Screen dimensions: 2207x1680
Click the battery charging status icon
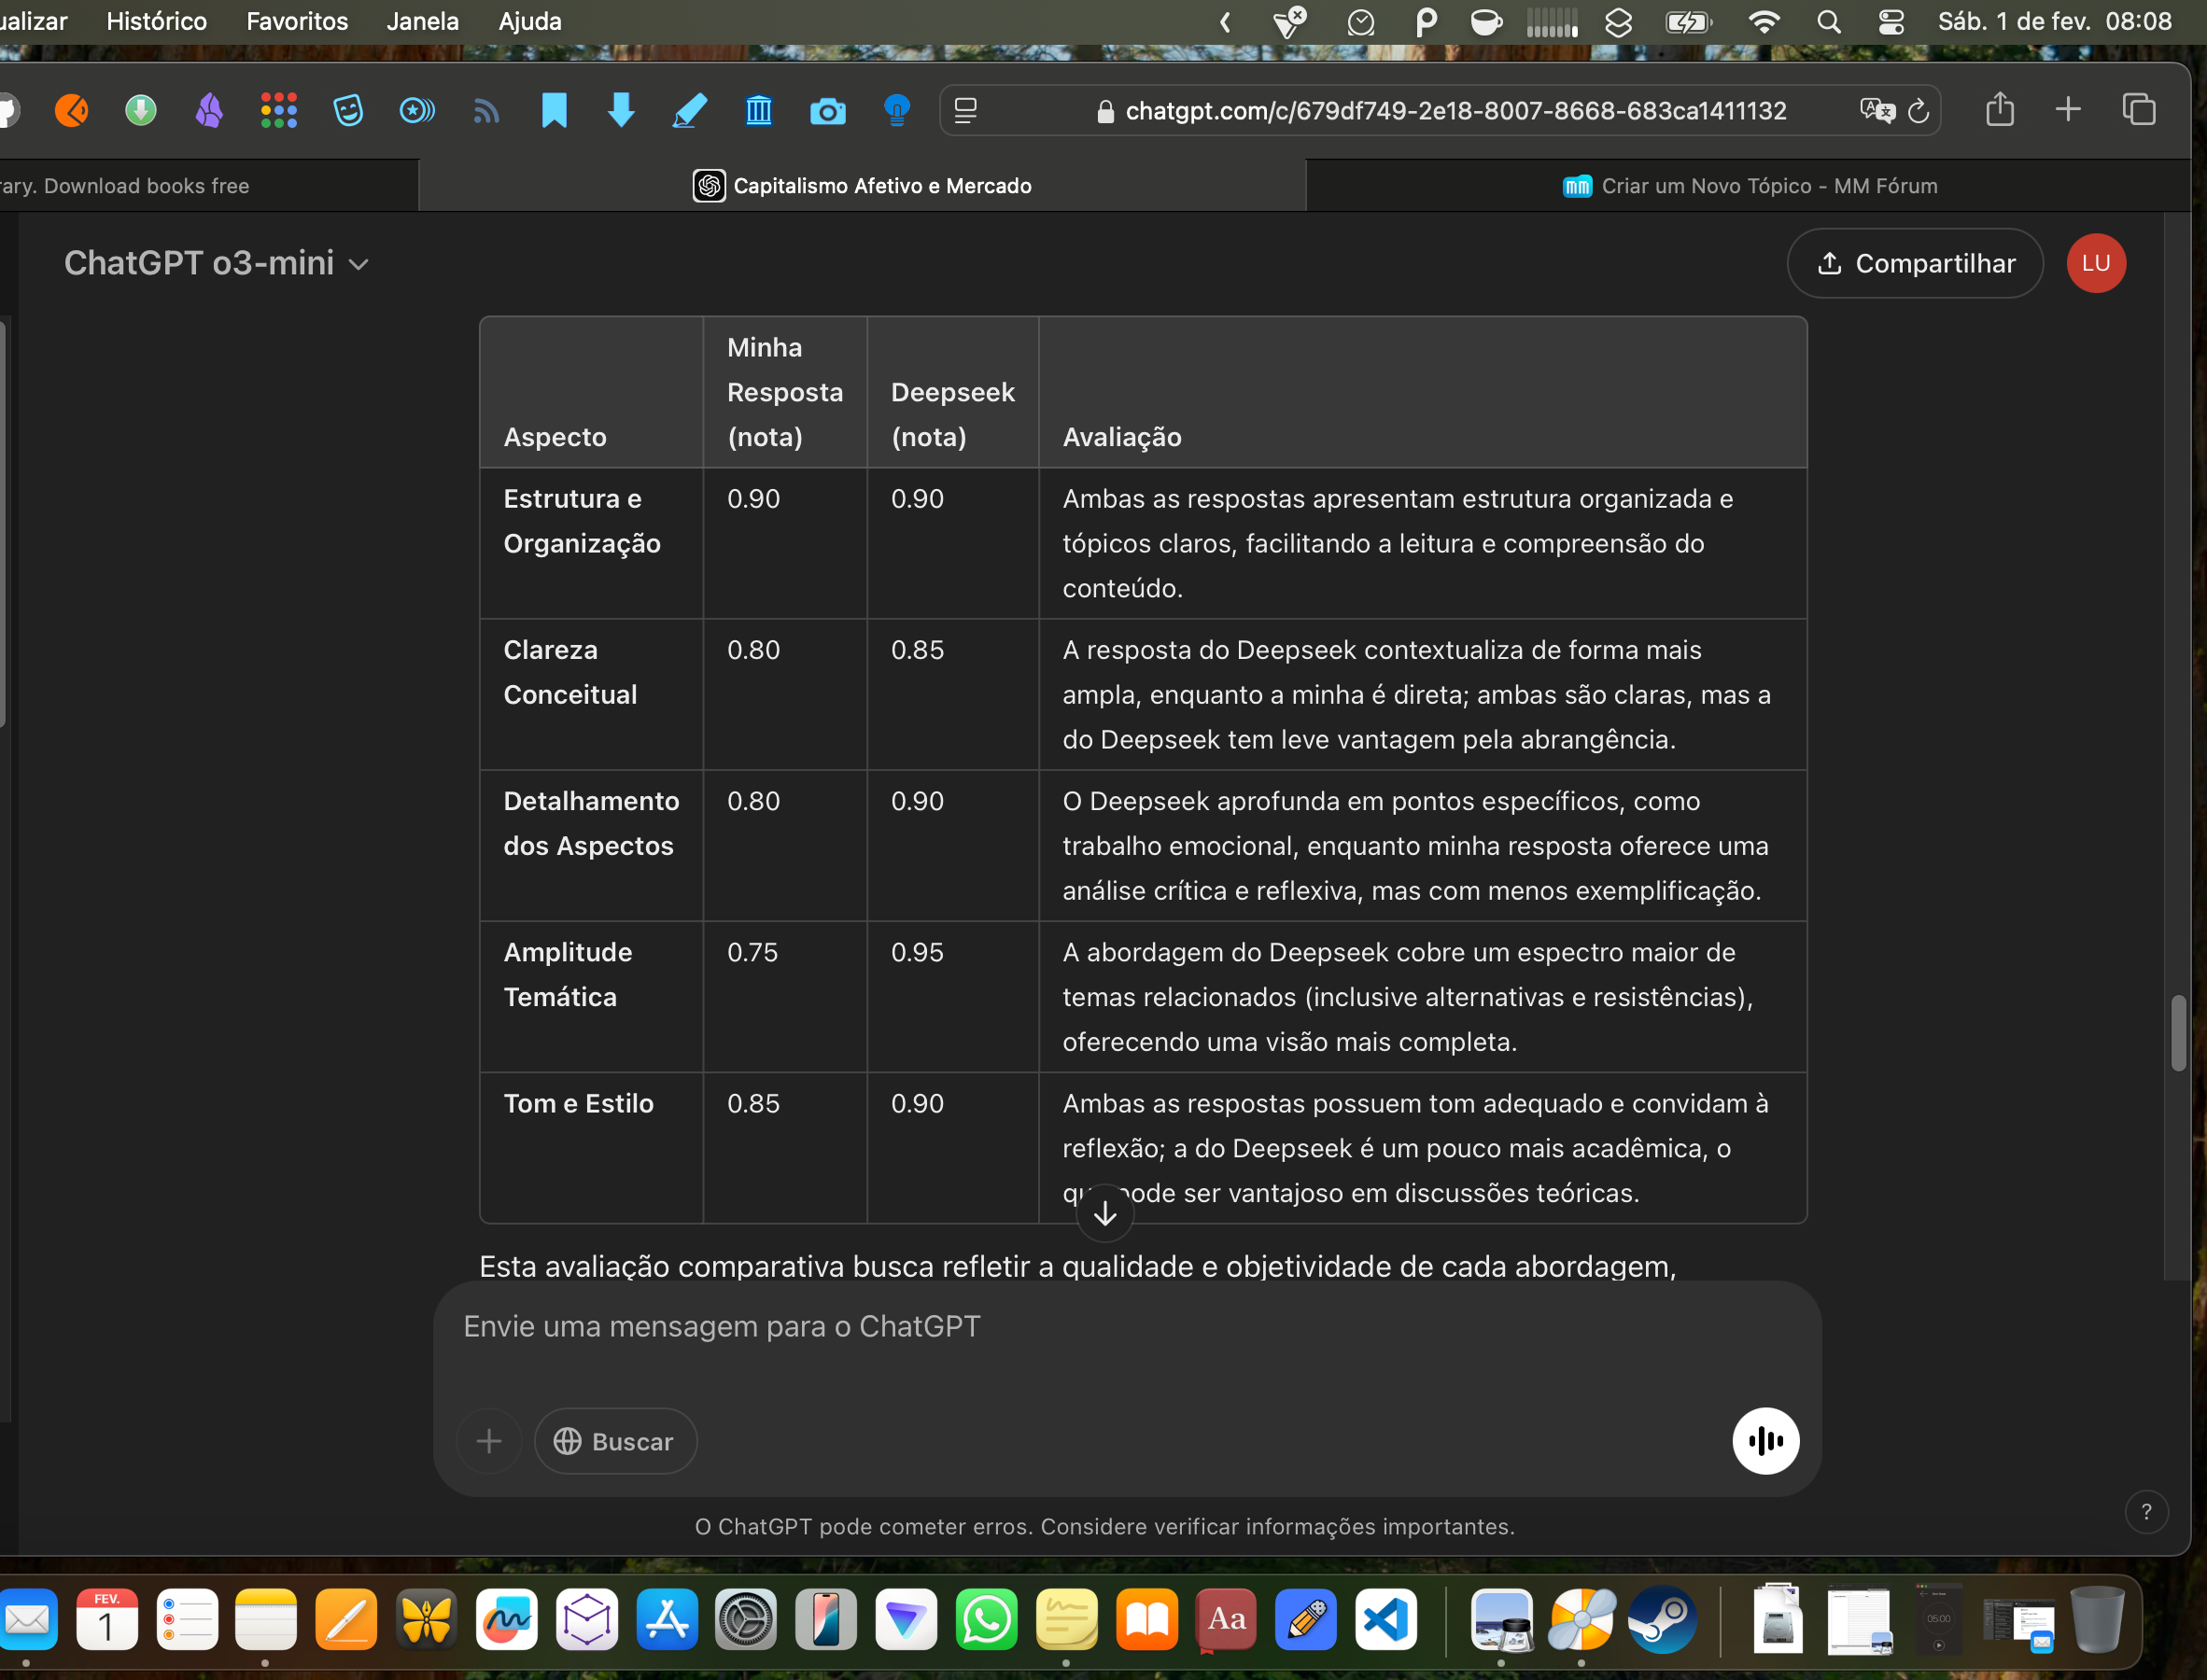click(x=1688, y=22)
